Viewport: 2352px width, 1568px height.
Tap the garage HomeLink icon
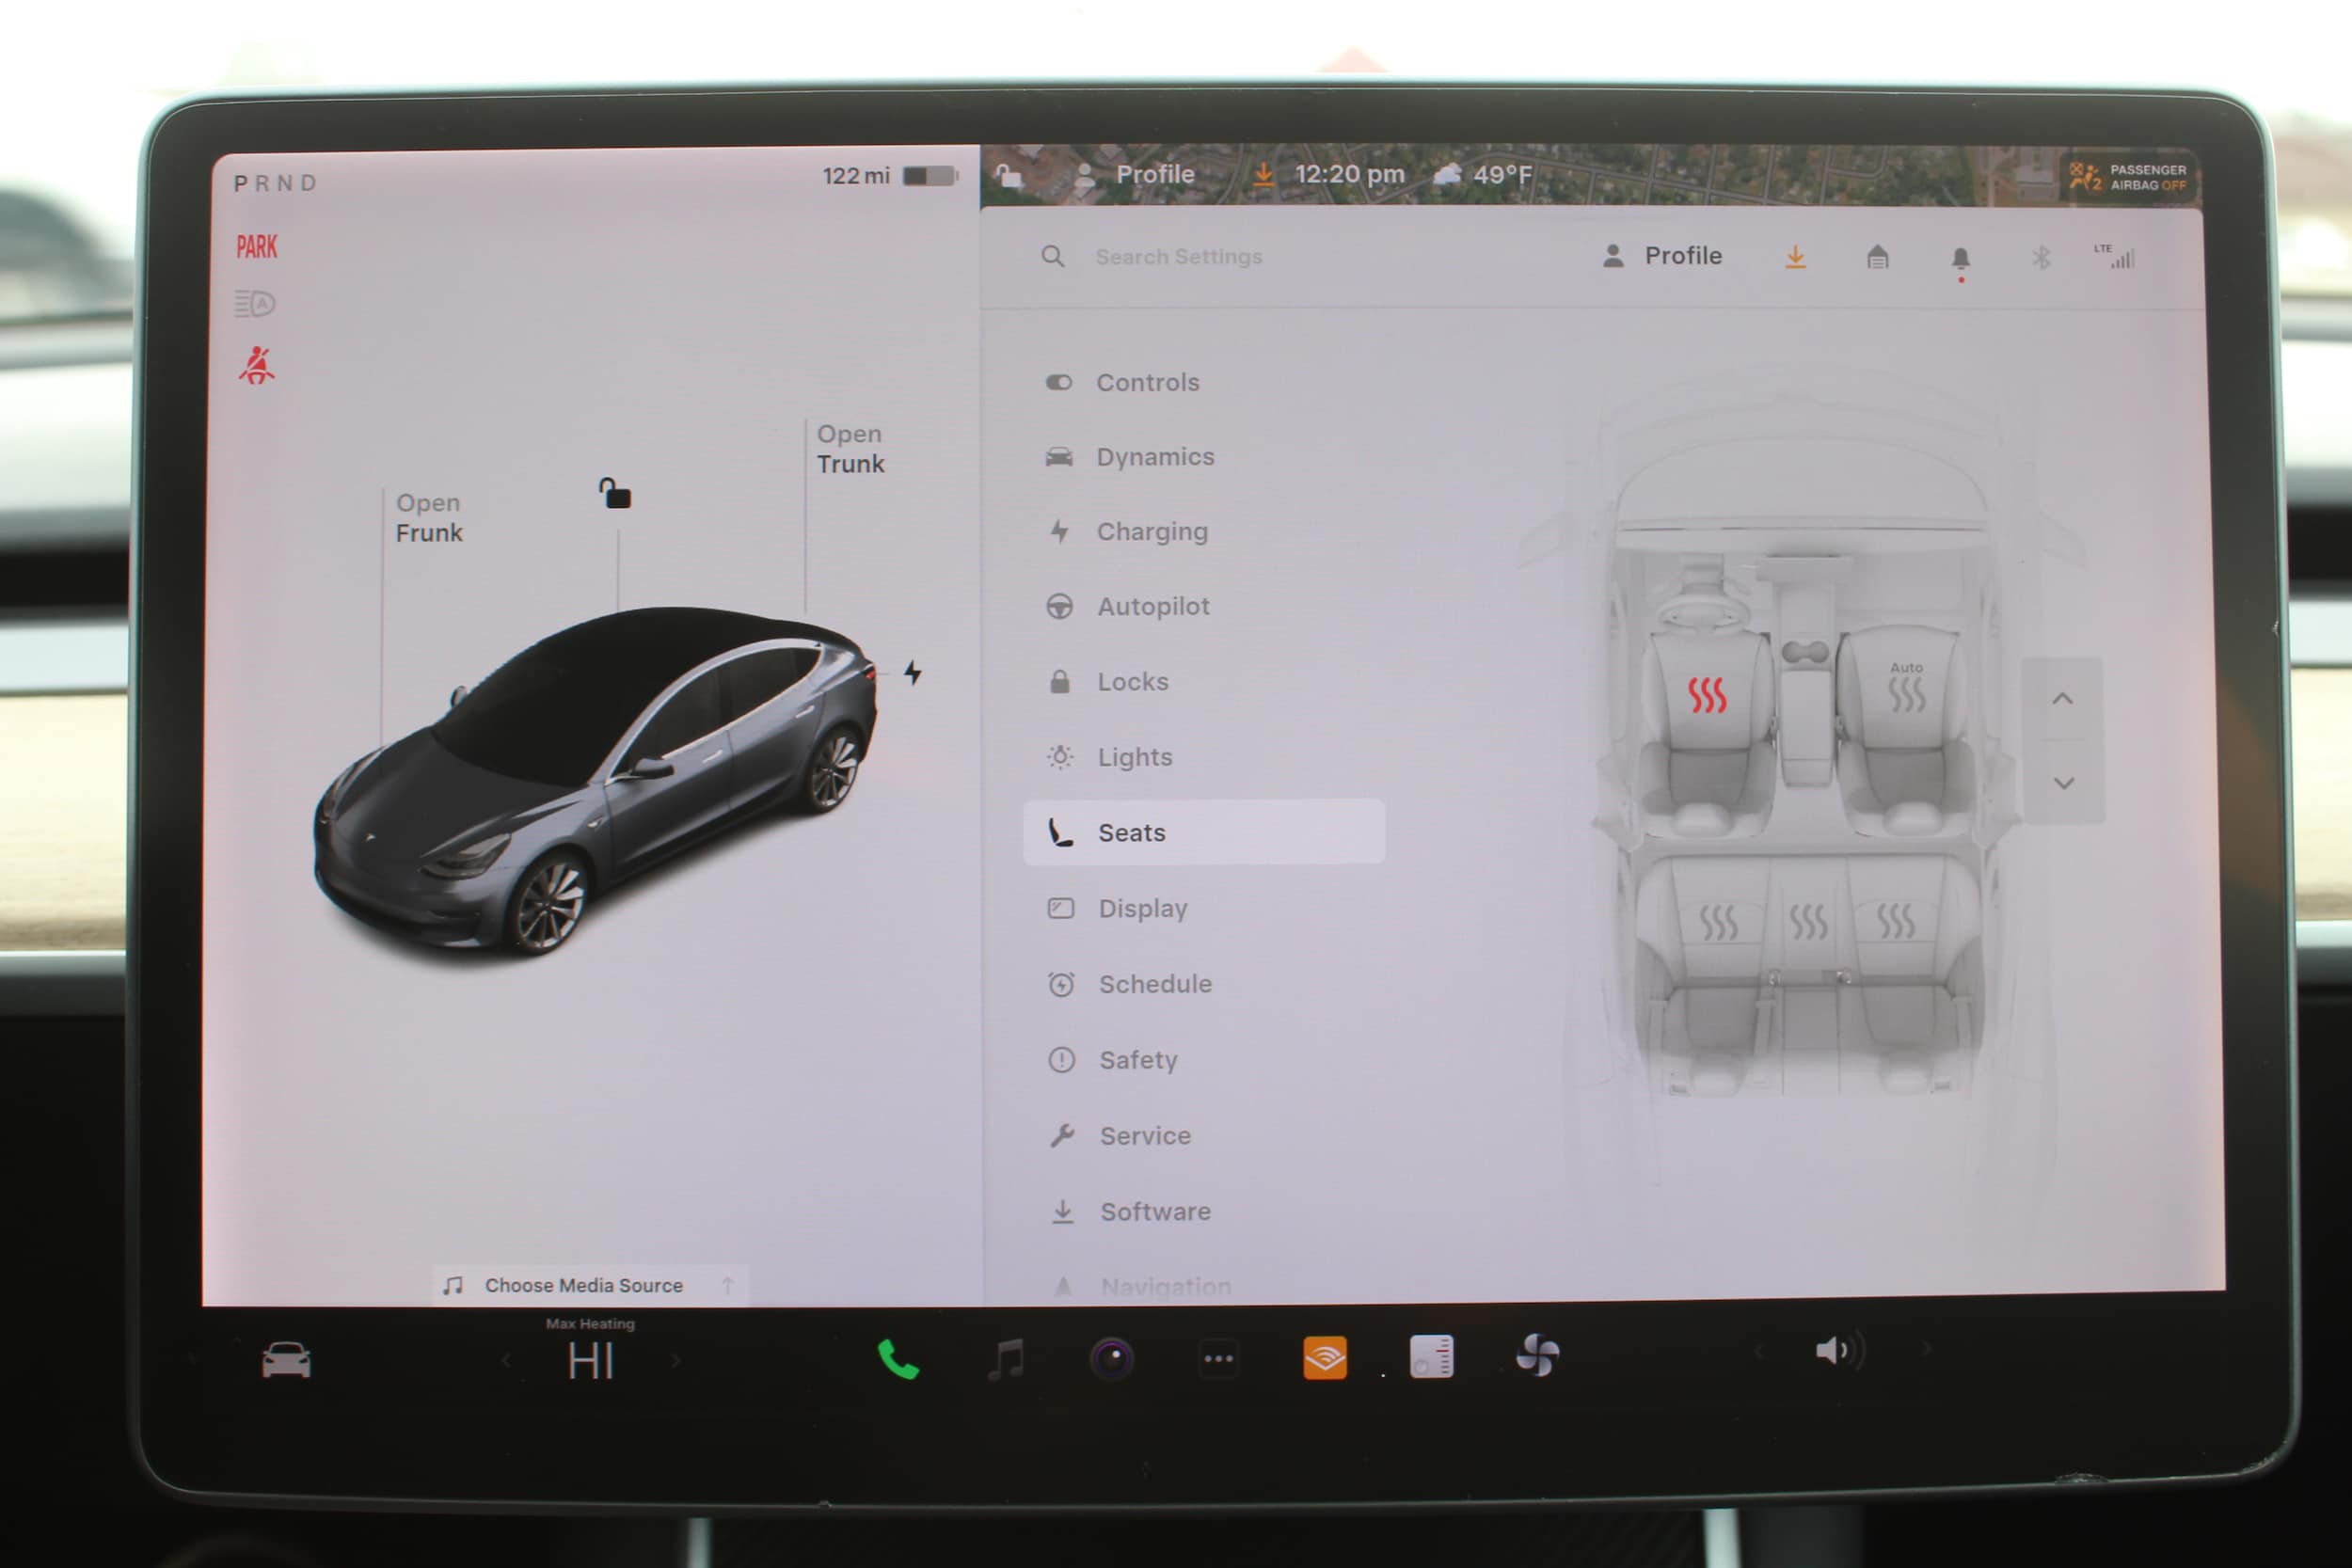pos(1877,258)
